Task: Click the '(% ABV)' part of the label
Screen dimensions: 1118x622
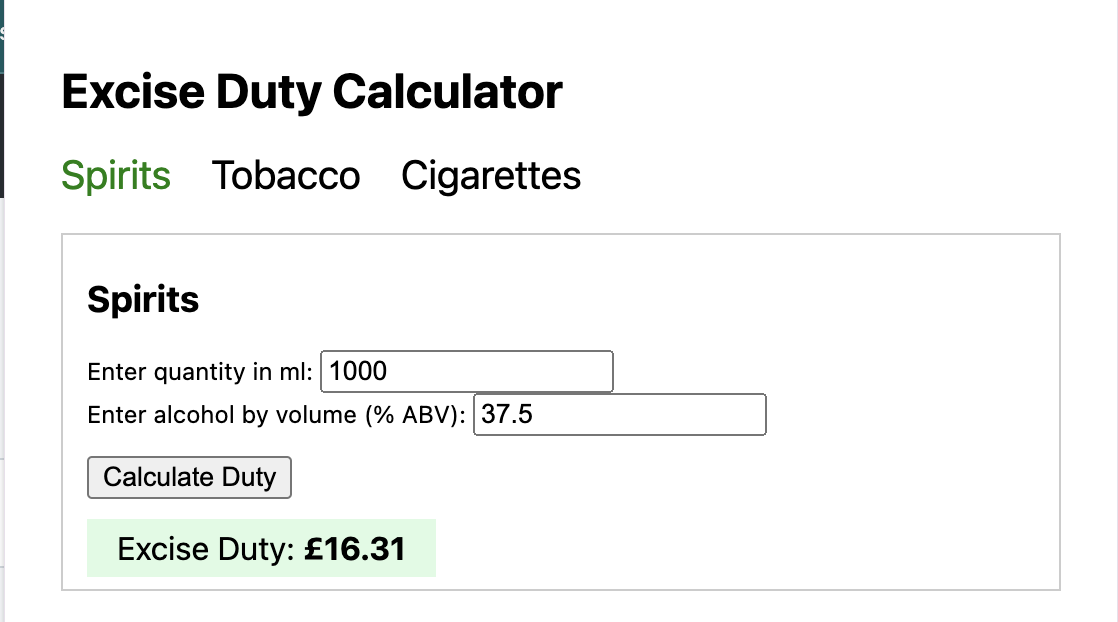Action: (414, 415)
